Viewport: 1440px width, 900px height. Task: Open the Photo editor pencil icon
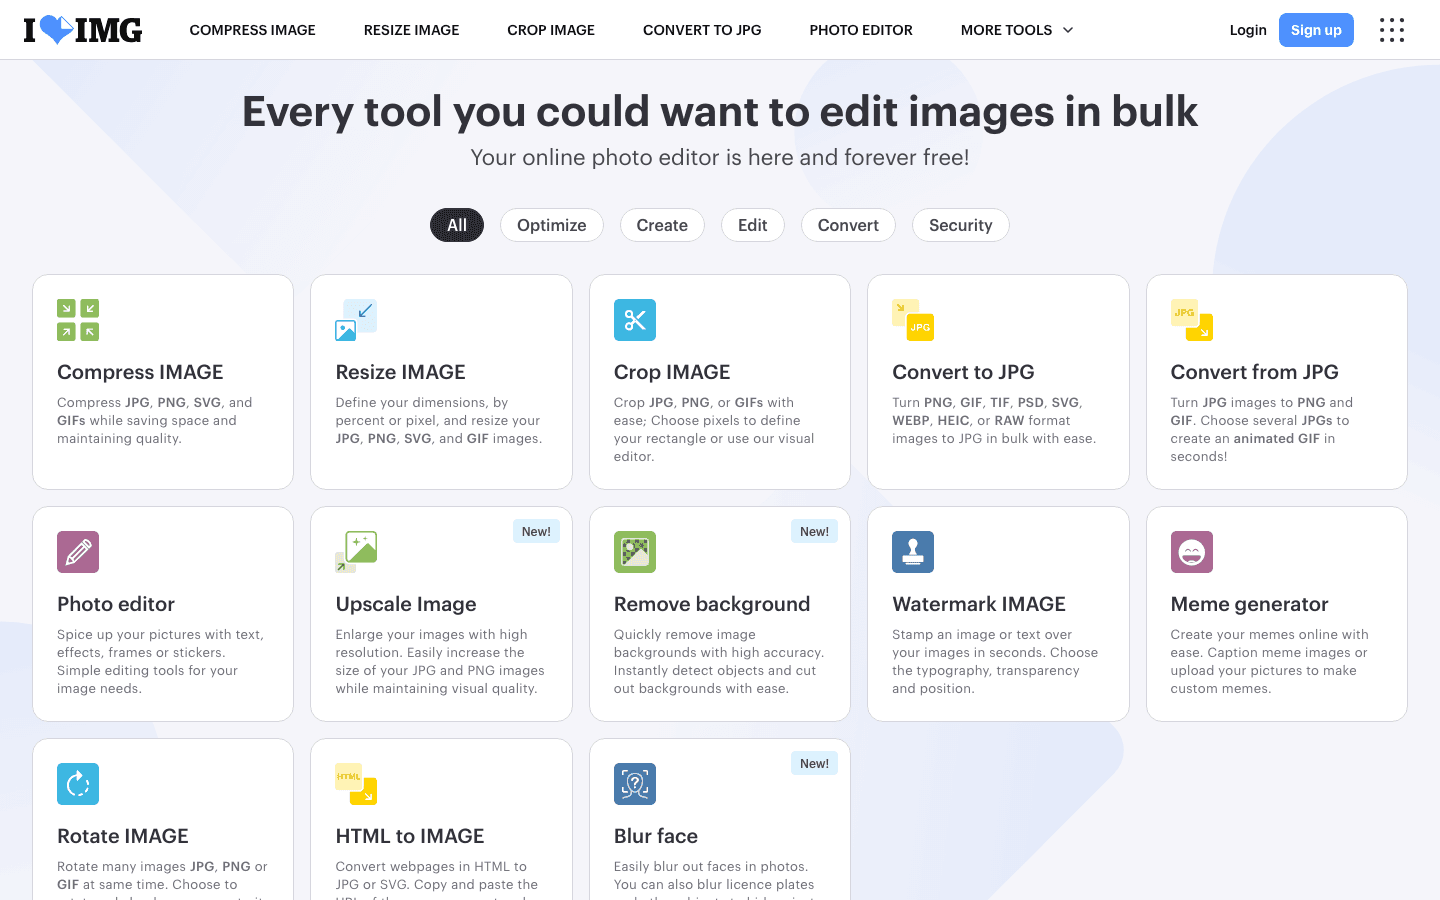pyautogui.click(x=78, y=552)
